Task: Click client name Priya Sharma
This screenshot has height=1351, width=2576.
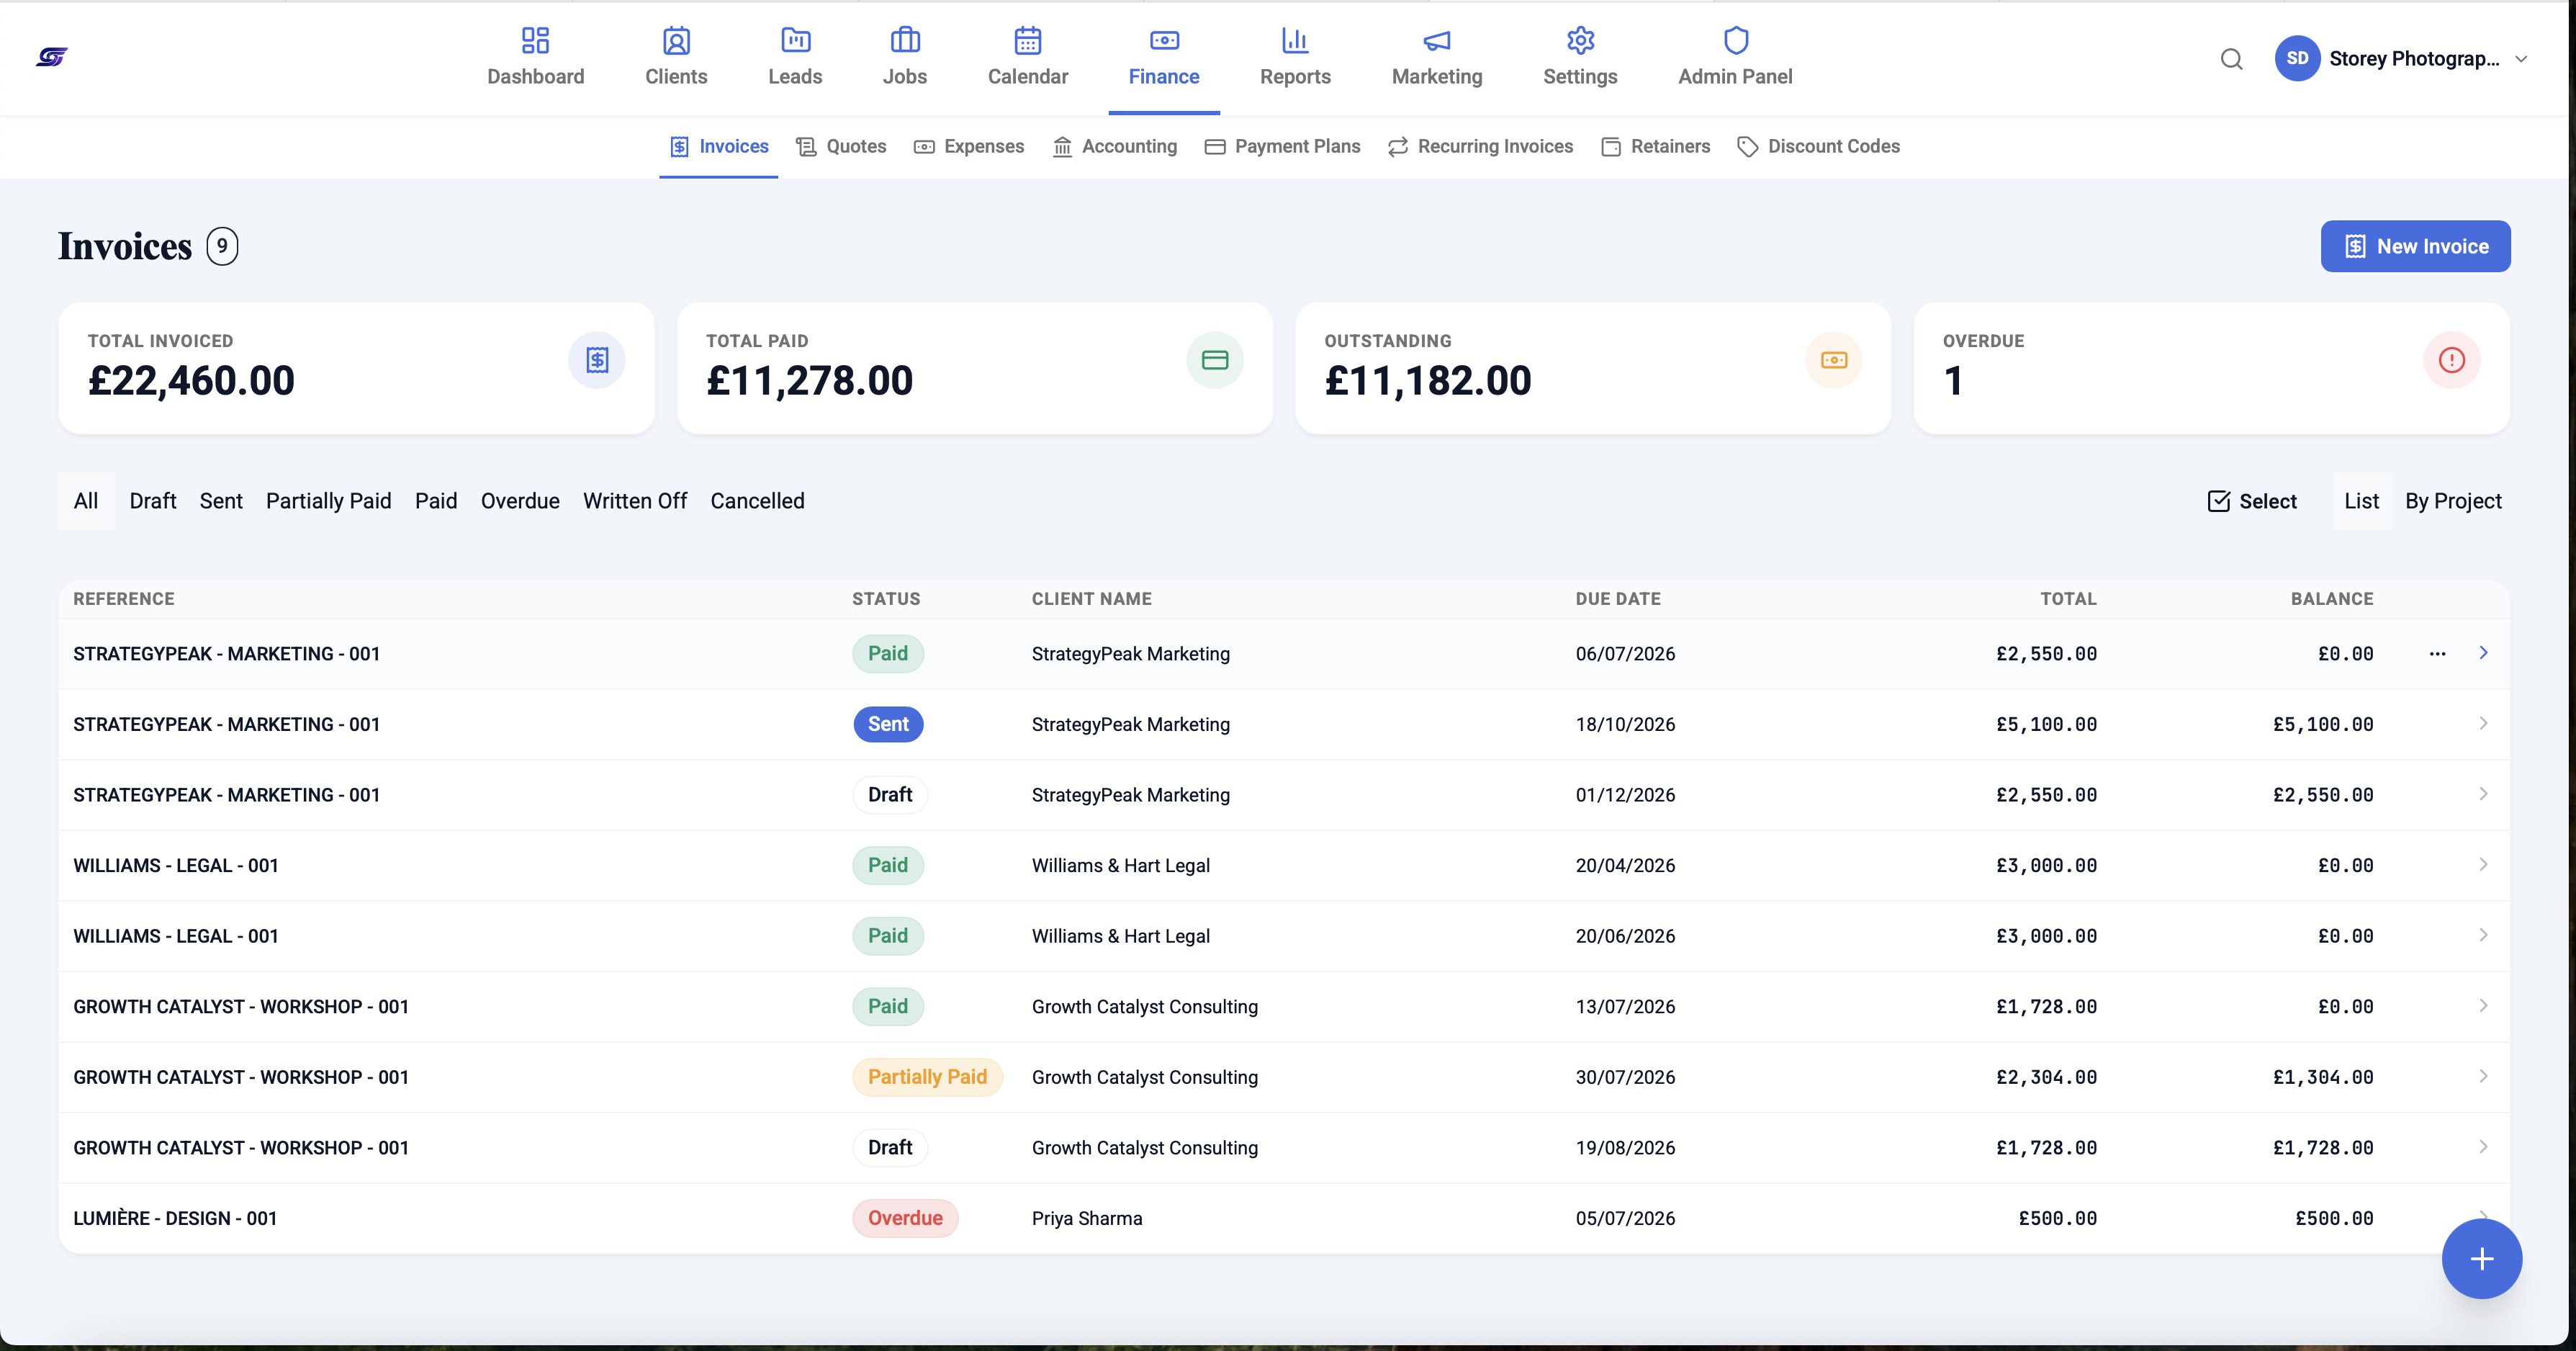Action: [x=1087, y=1218]
